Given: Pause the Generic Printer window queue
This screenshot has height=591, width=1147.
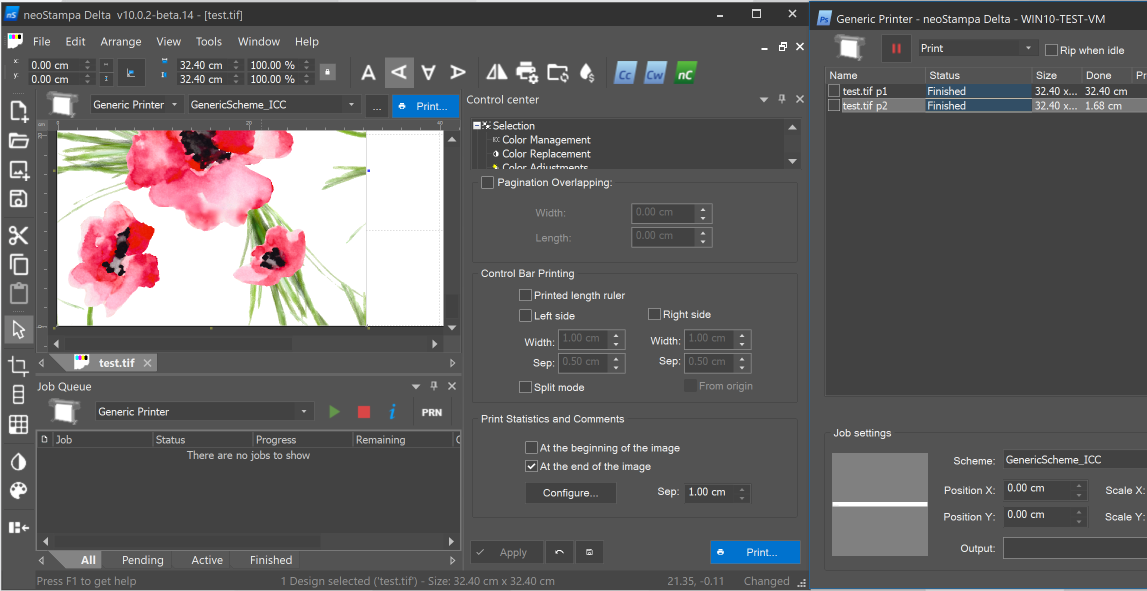Looking at the screenshot, I should tap(895, 48).
